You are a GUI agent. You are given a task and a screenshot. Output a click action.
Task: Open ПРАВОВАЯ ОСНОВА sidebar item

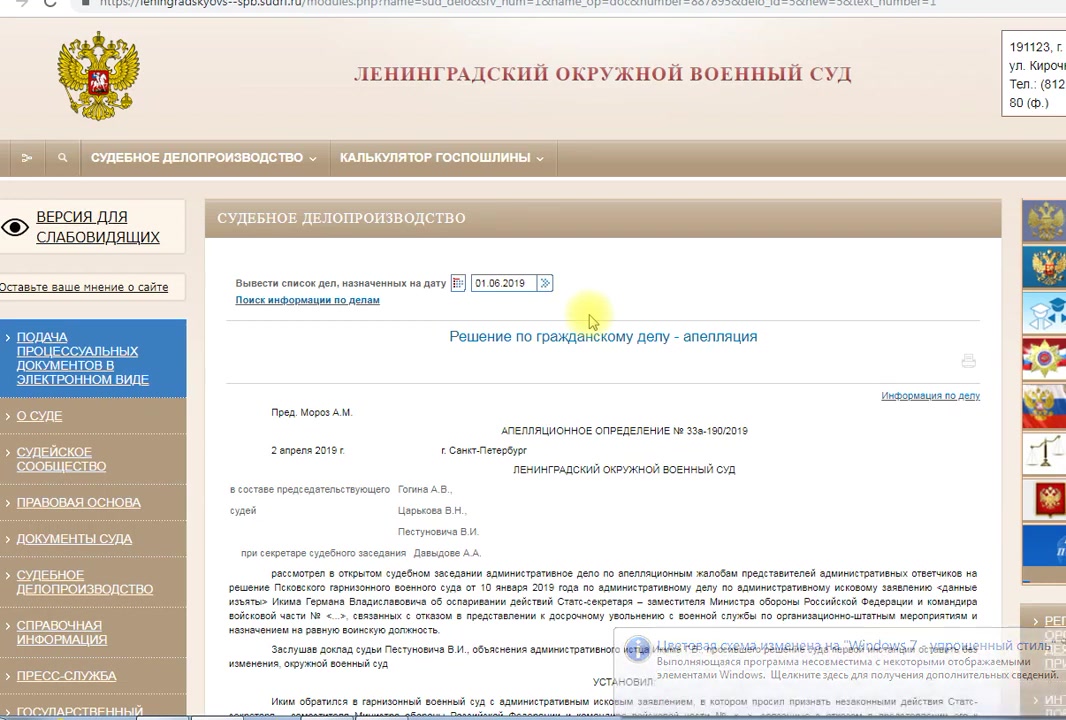click(x=78, y=502)
